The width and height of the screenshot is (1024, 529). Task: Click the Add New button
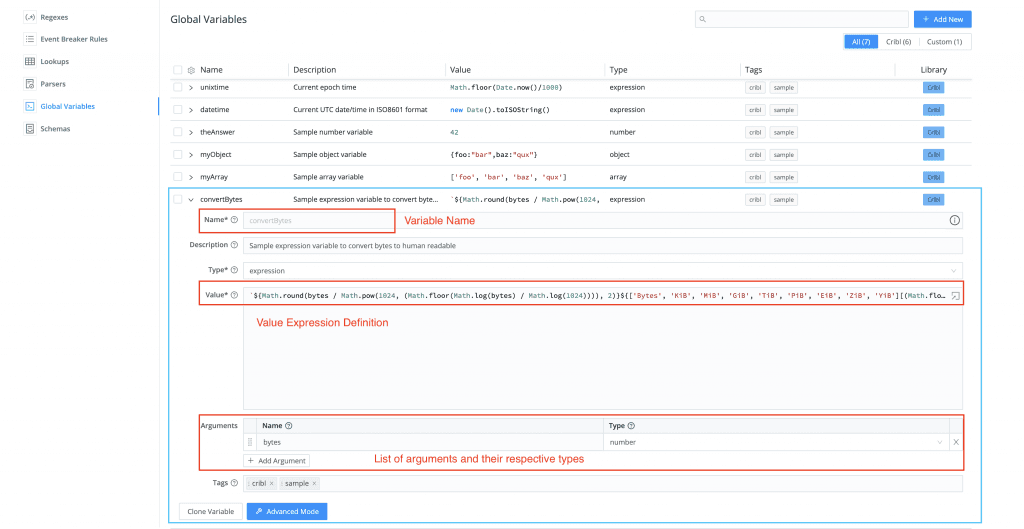[x=942, y=19]
